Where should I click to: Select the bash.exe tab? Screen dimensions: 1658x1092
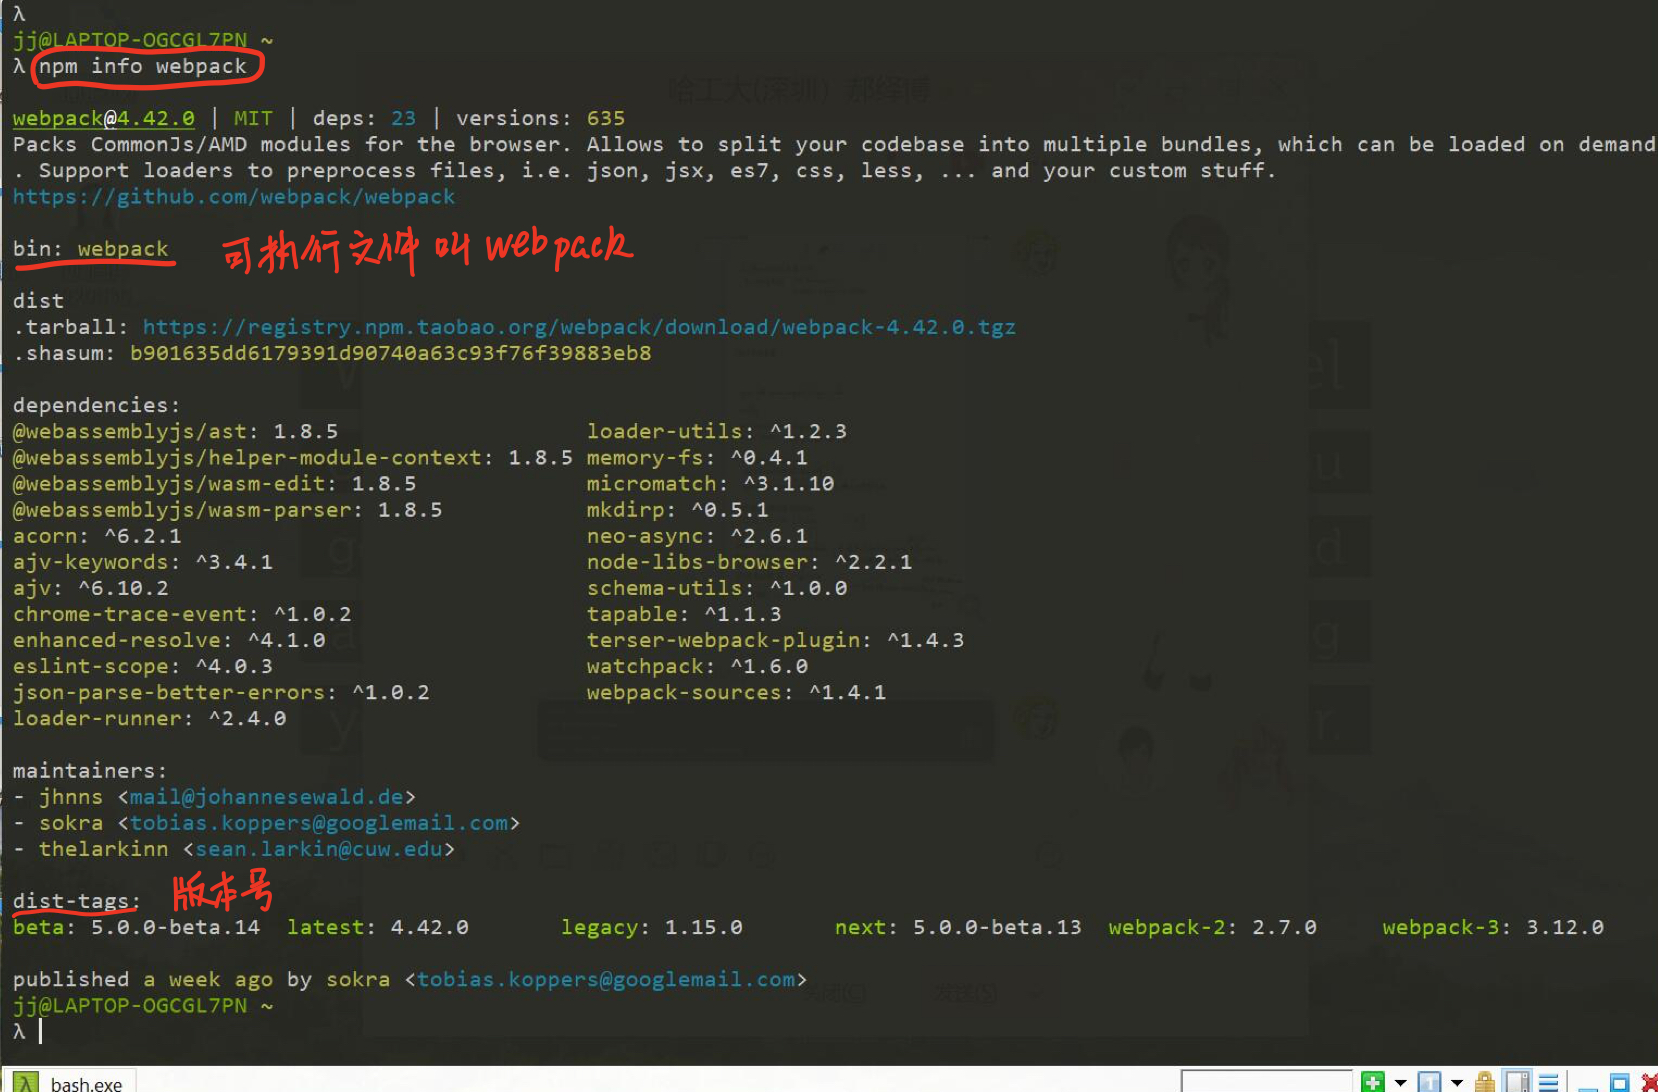coord(70,1082)
